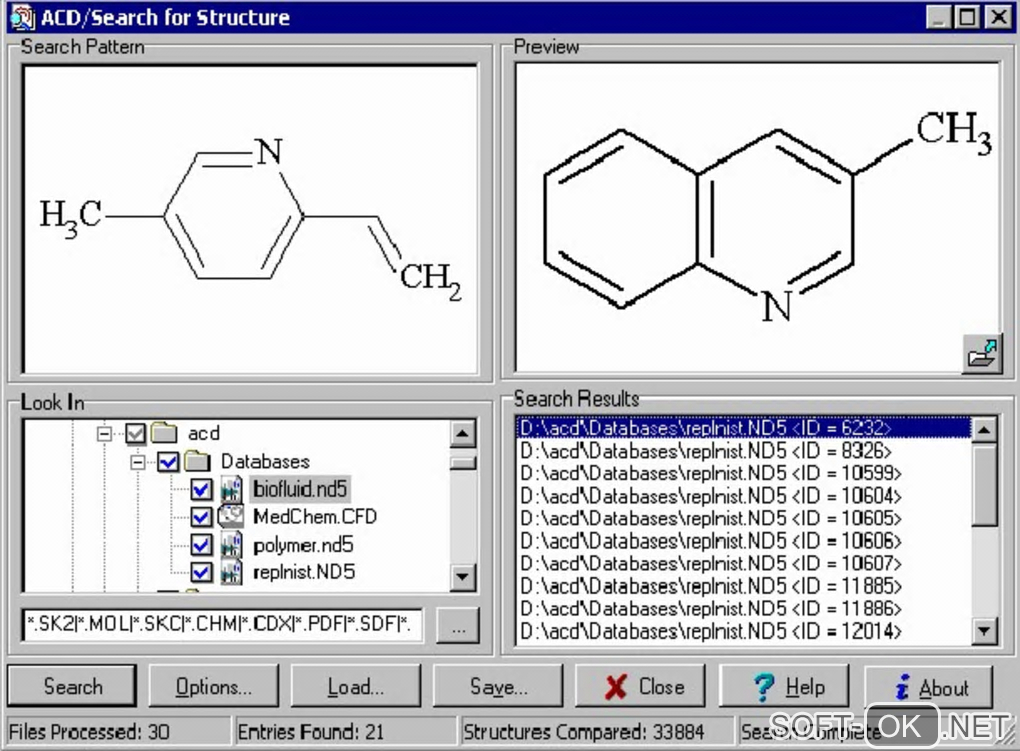This screenshot has height=751, width=1020.
Task: Click the file type filter input field
Action: (x=222, y=625)
